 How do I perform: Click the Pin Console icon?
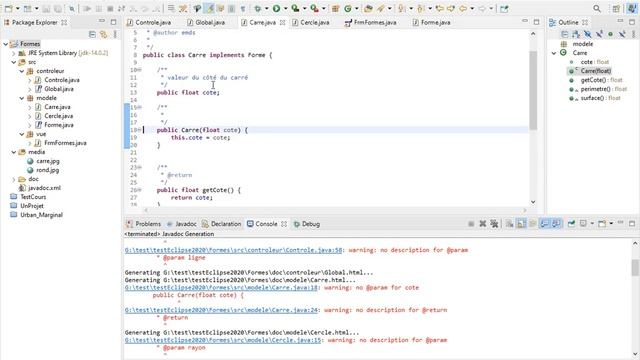point(571,224)
